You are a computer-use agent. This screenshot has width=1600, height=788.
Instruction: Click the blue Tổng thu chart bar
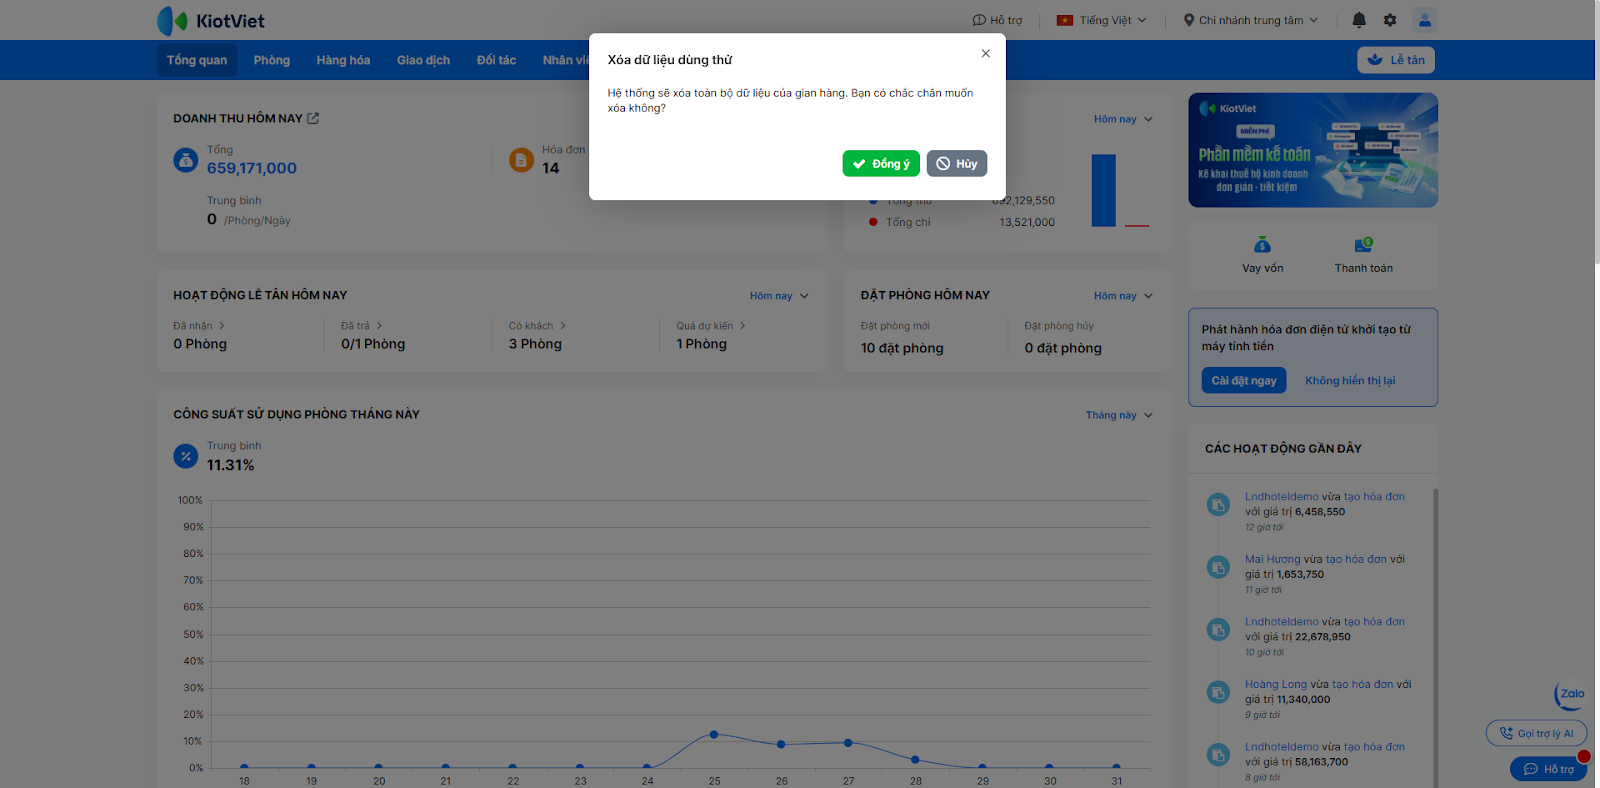(1104, 190)
